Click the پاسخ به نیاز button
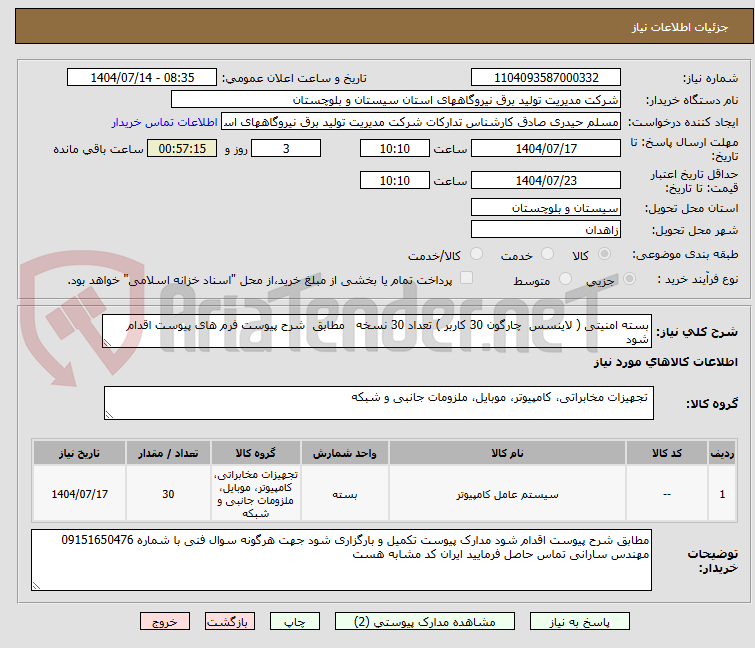This screenshot has width=755, height=648. [580, 622]
